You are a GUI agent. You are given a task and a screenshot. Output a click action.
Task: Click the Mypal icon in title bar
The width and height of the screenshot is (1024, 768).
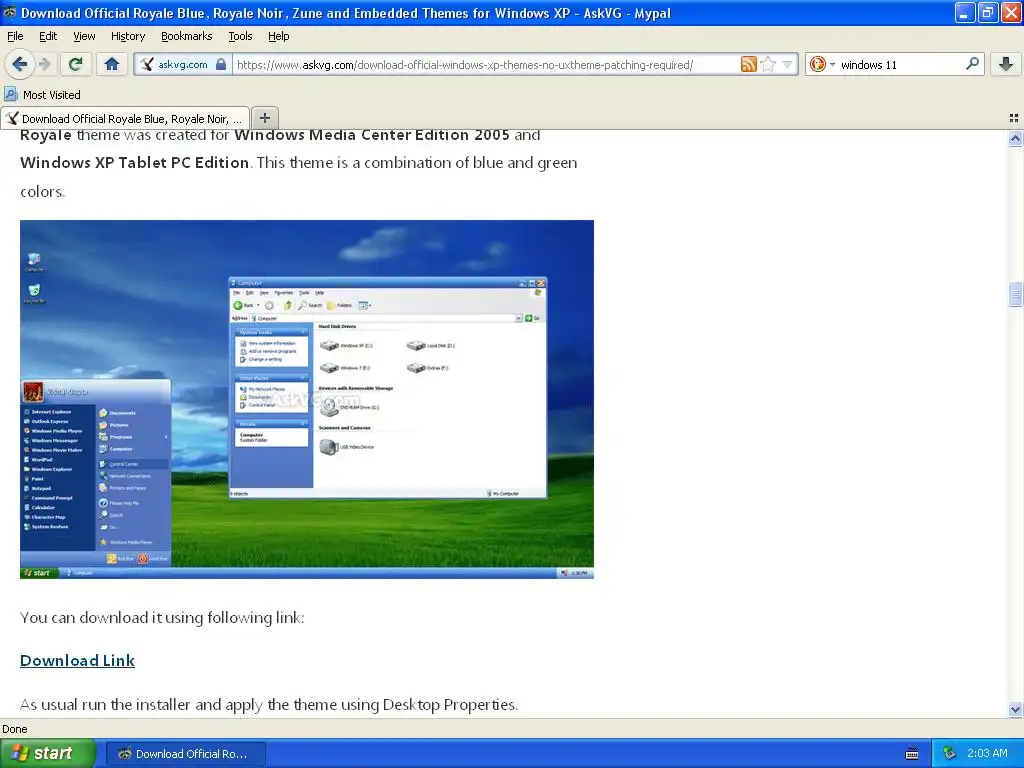[x=10, y=12]
